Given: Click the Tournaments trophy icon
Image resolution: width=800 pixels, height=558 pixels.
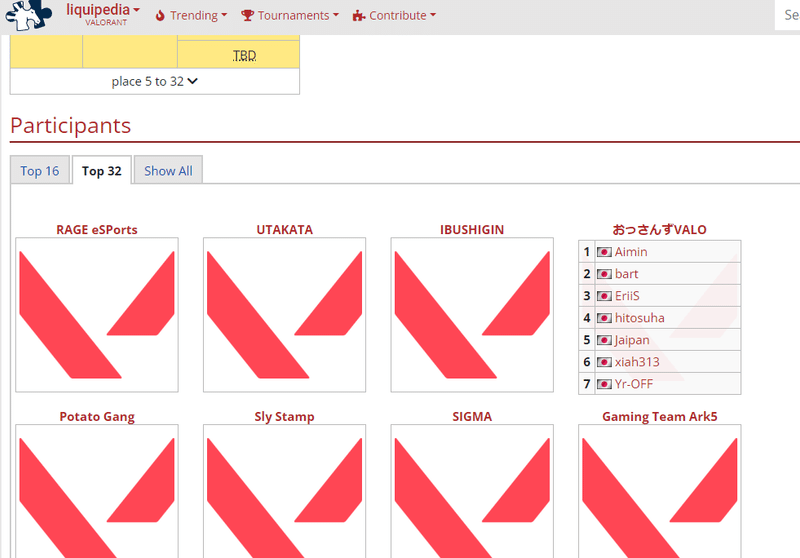Looking at the screenshot, I should pos(247,15).
